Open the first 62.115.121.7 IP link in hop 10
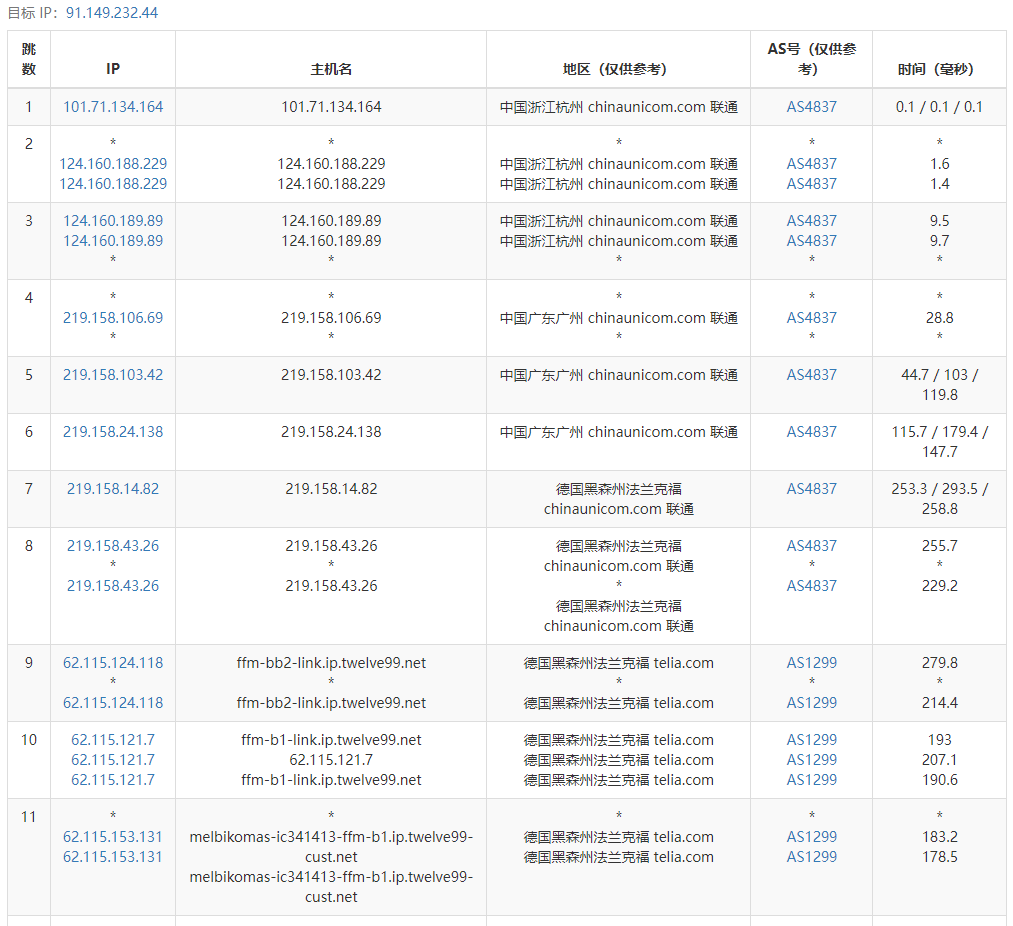1013x926 pixels. click(x=113, y=739)
